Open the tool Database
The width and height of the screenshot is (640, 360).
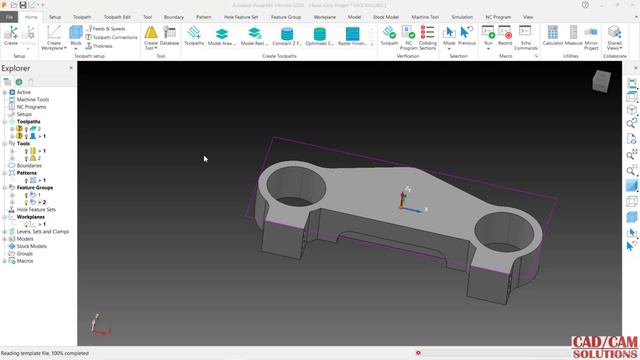[x=169, y=35]
